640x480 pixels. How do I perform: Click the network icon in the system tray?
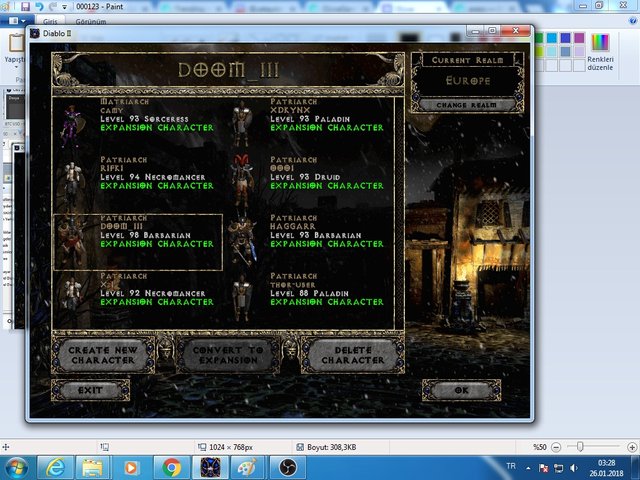coord(558,468)
